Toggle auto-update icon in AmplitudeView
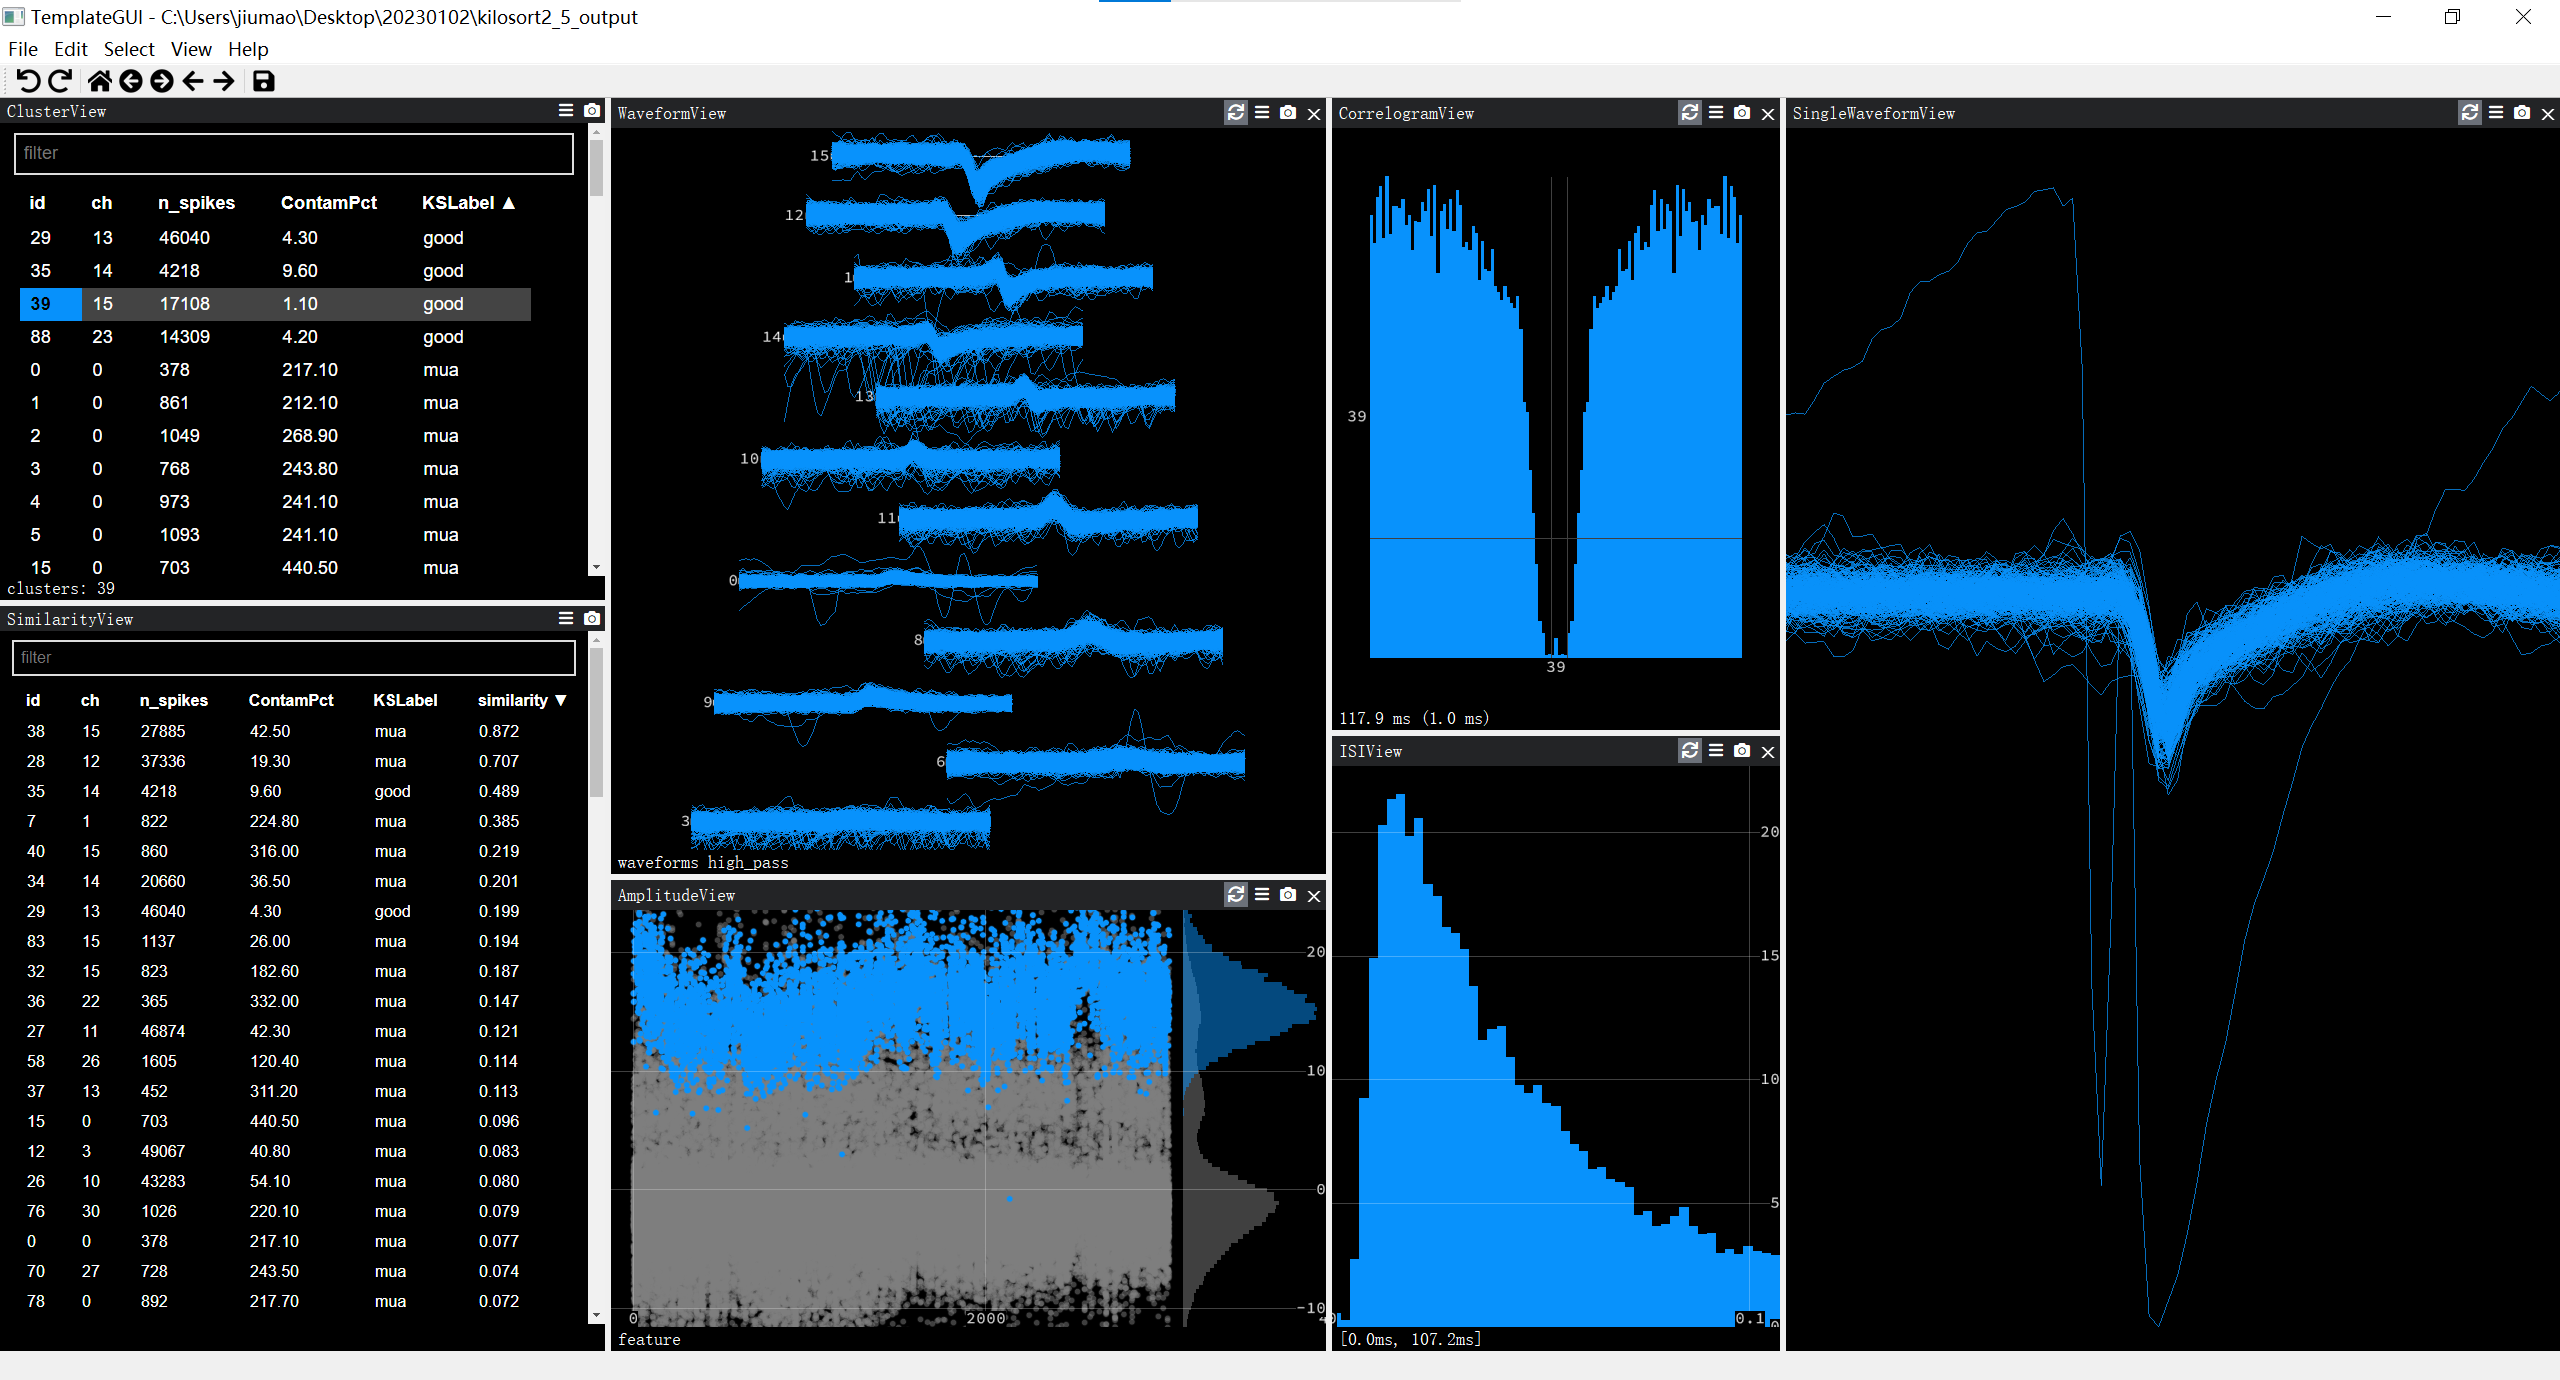2560x1380 pixels. [1236, 895]
